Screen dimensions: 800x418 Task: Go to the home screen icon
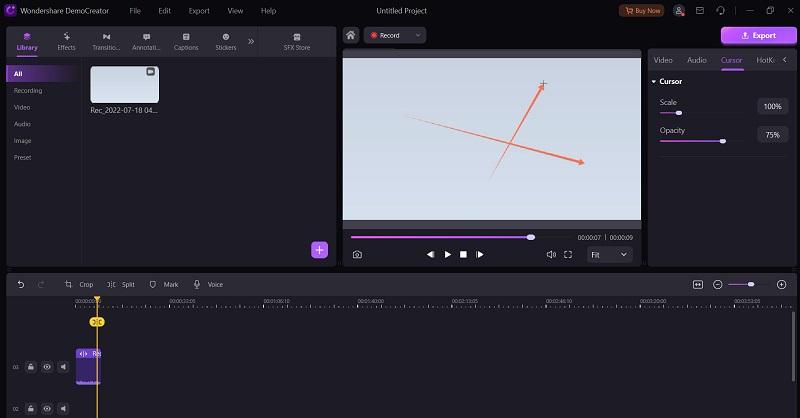351,35
